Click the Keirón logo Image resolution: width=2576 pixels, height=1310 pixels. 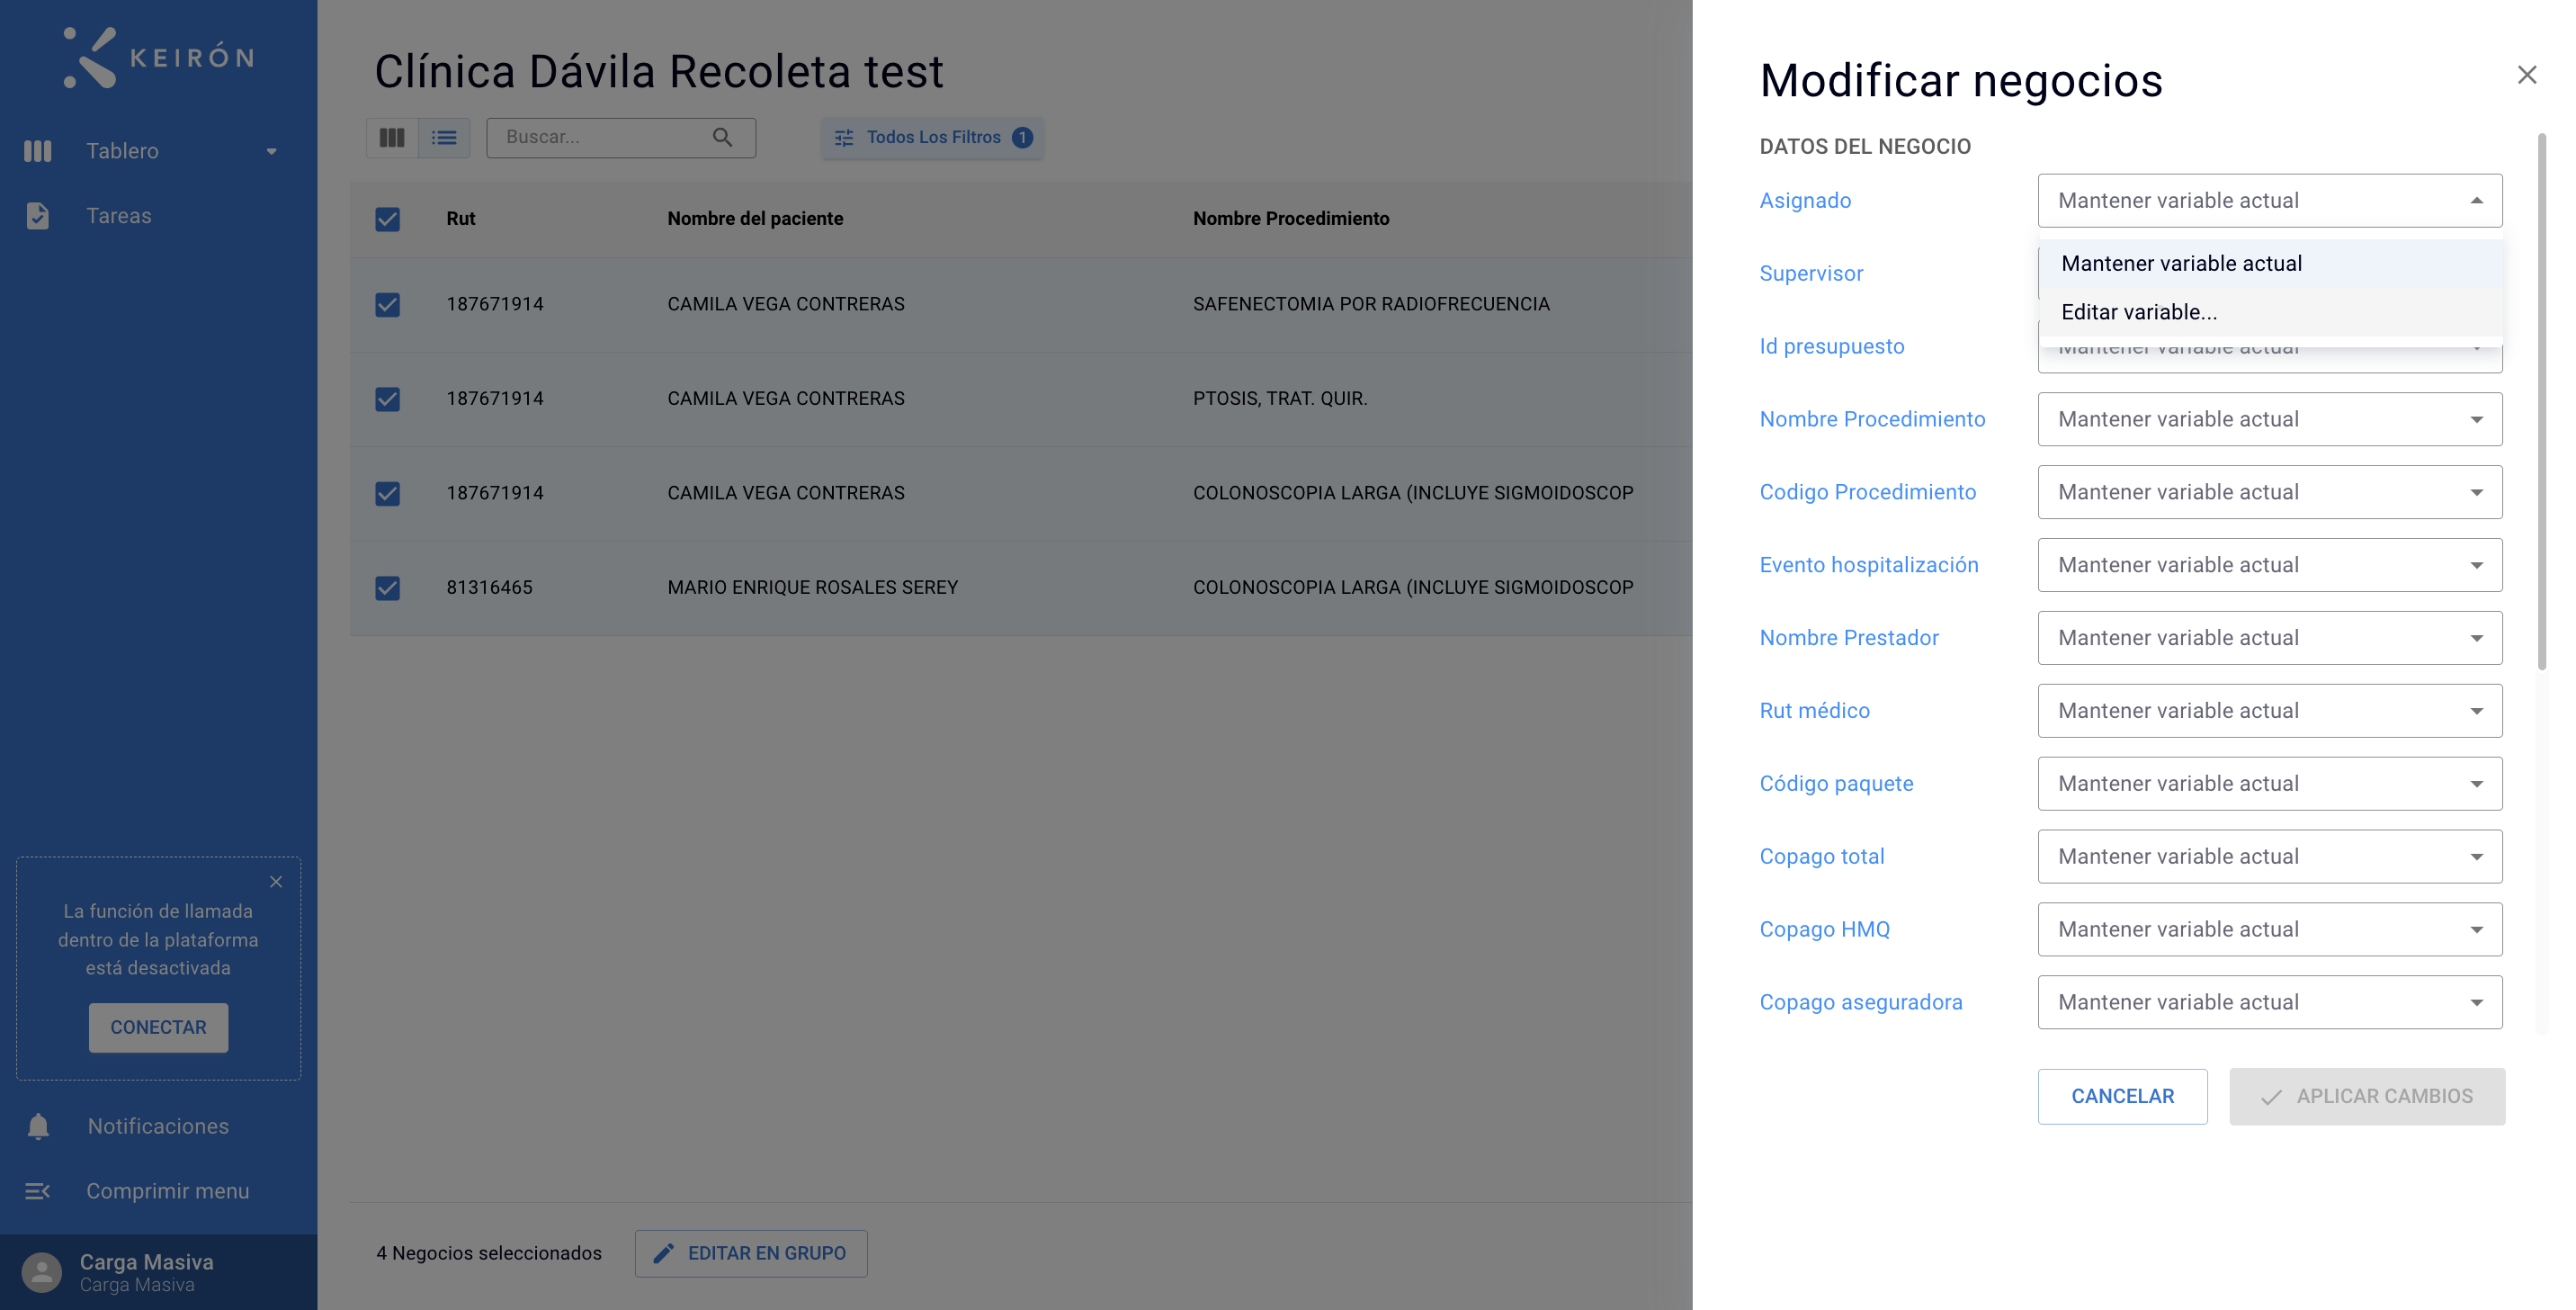point(158,57)
